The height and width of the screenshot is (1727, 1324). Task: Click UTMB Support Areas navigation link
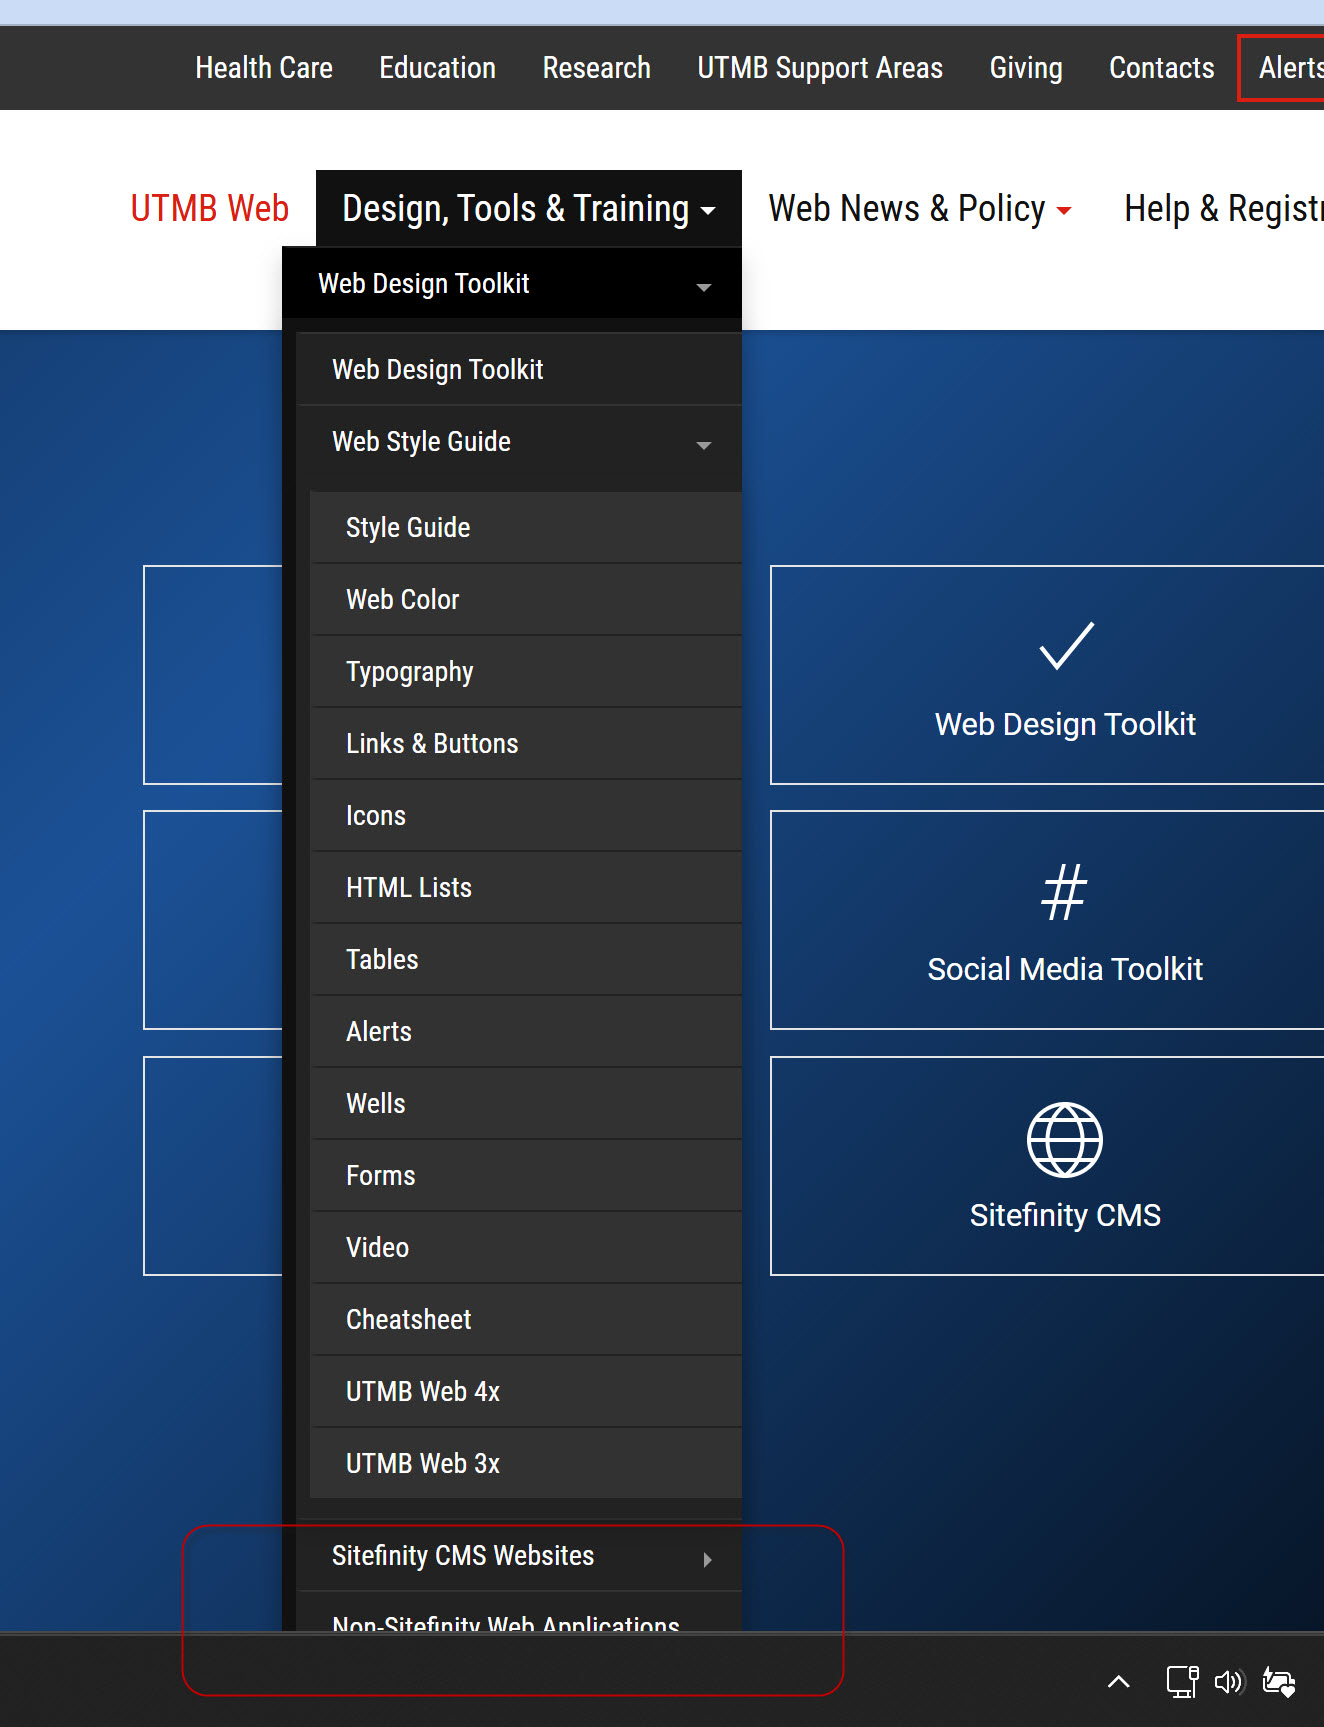click(820, 68)
